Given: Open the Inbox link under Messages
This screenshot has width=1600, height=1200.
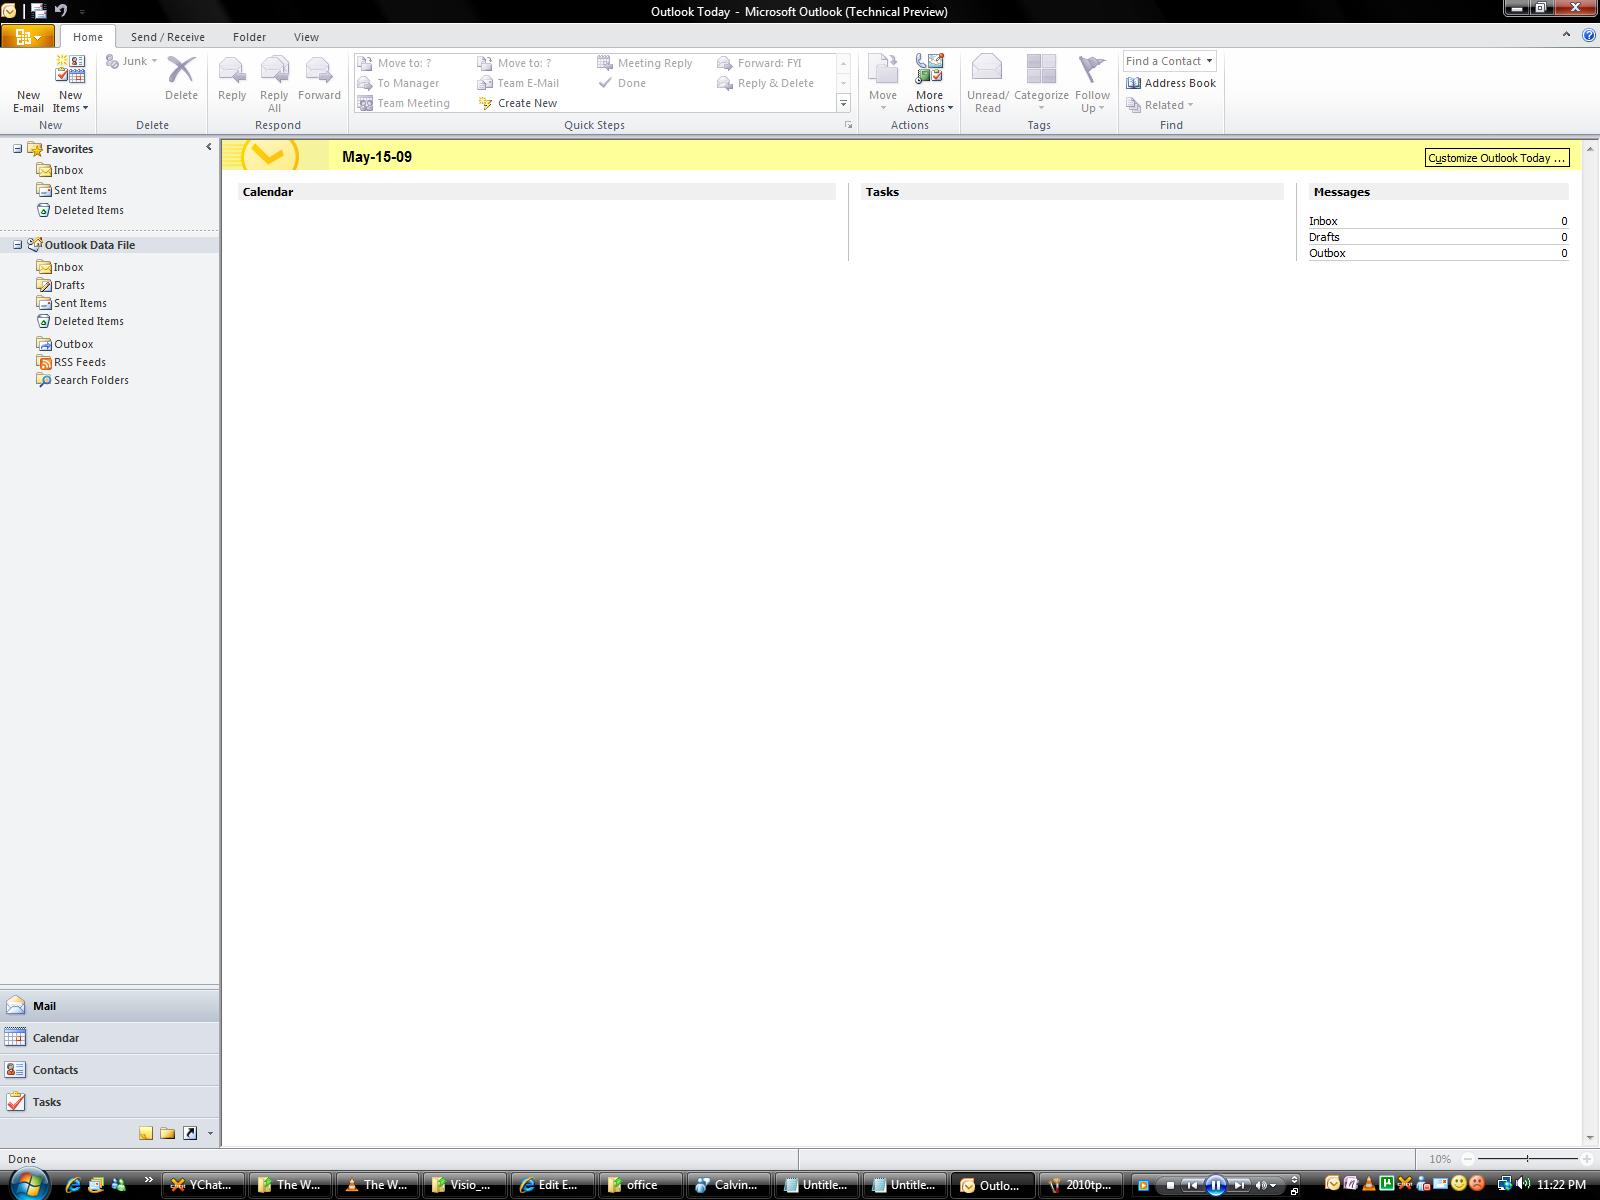Looking at the screenshot, I should [1323, 221].
